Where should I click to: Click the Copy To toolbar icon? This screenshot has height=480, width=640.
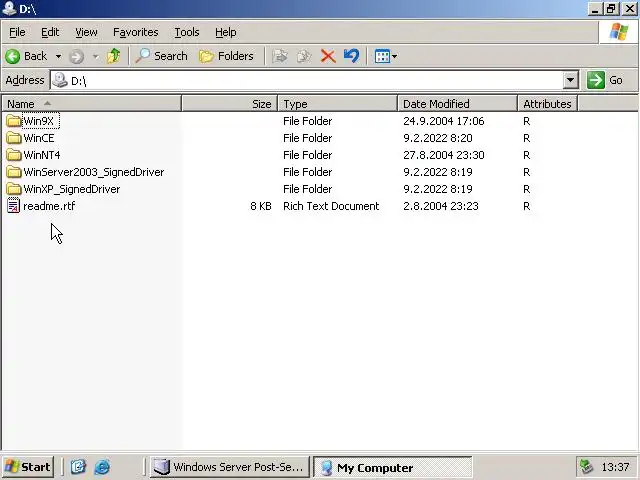click(304, 56)
